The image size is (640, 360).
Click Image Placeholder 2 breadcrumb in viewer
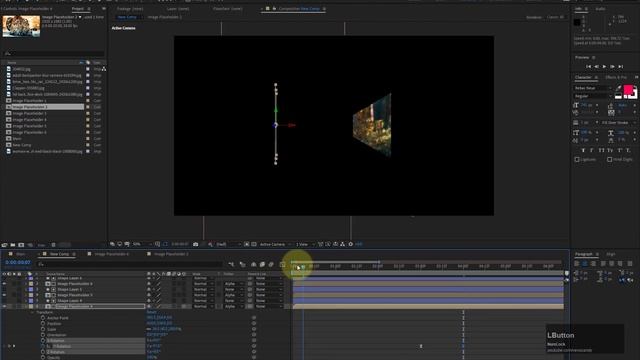point(164,17)
